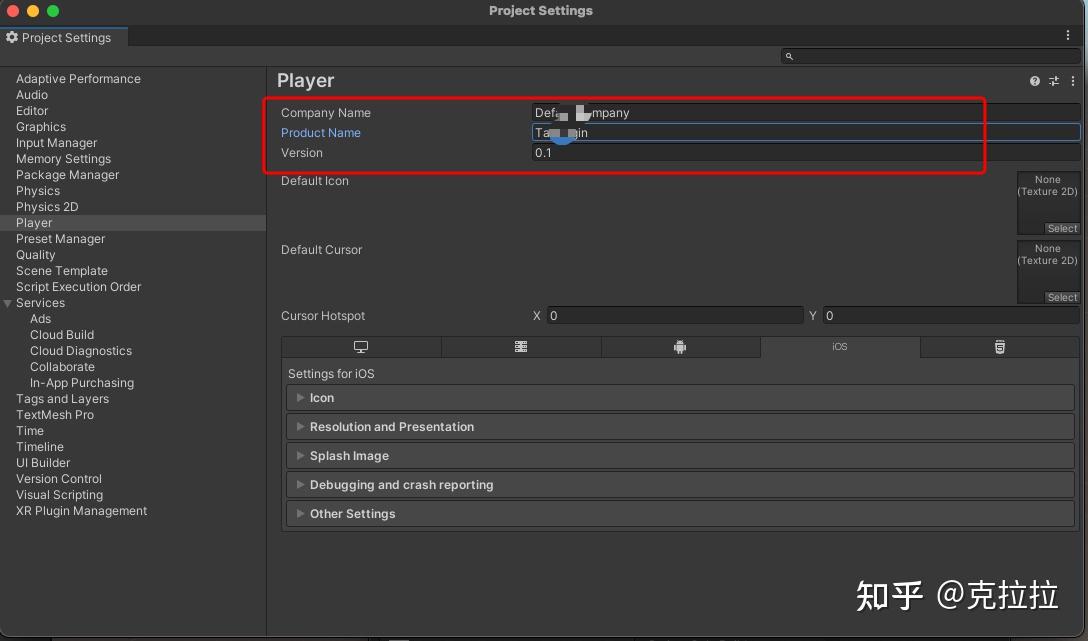Switch to the iOS settings tab
Screen dimensions: 1088x641
coord(840,347)
